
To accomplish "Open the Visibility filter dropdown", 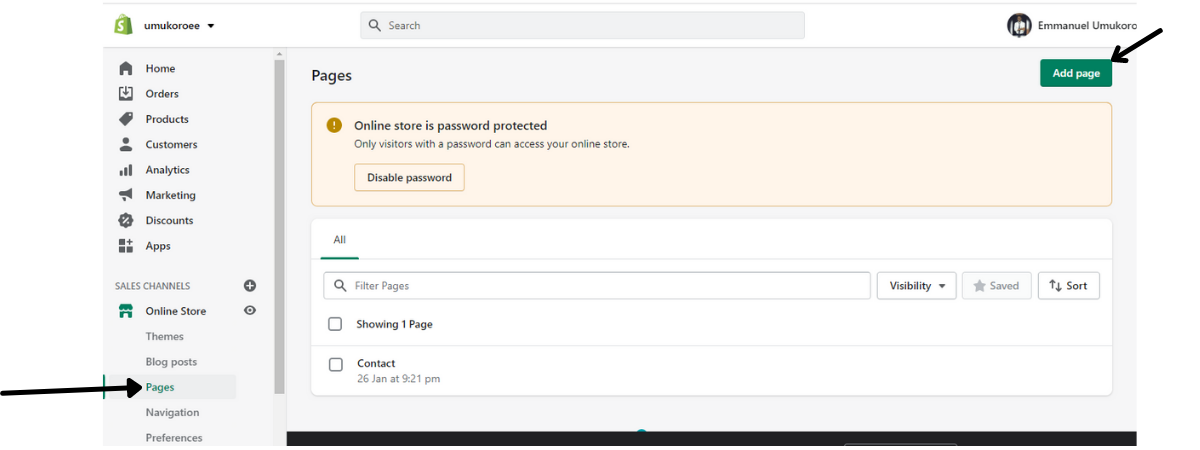I will tap(917, 286).
